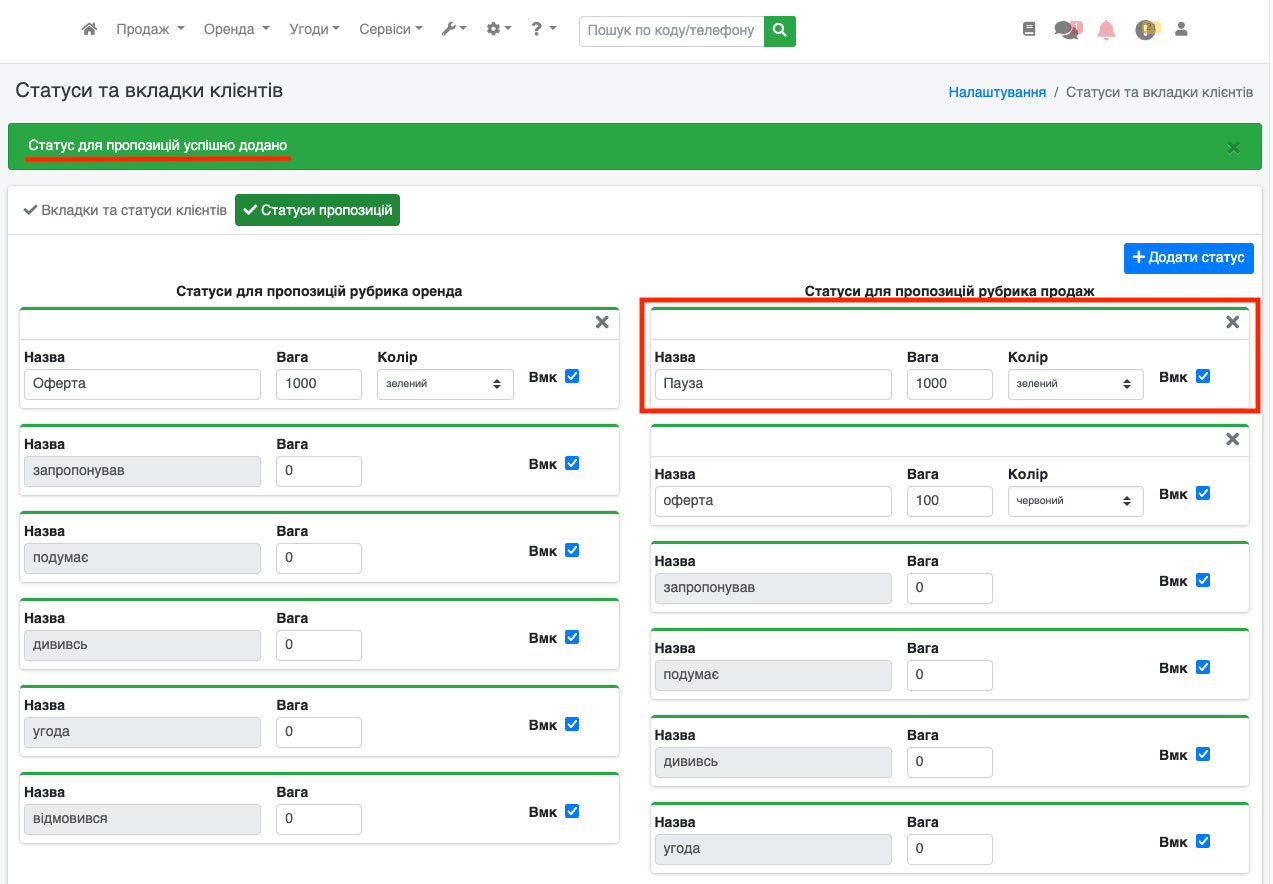
Task: Expand the wrench tools dropdown menu
Action: tap(454, 30)
